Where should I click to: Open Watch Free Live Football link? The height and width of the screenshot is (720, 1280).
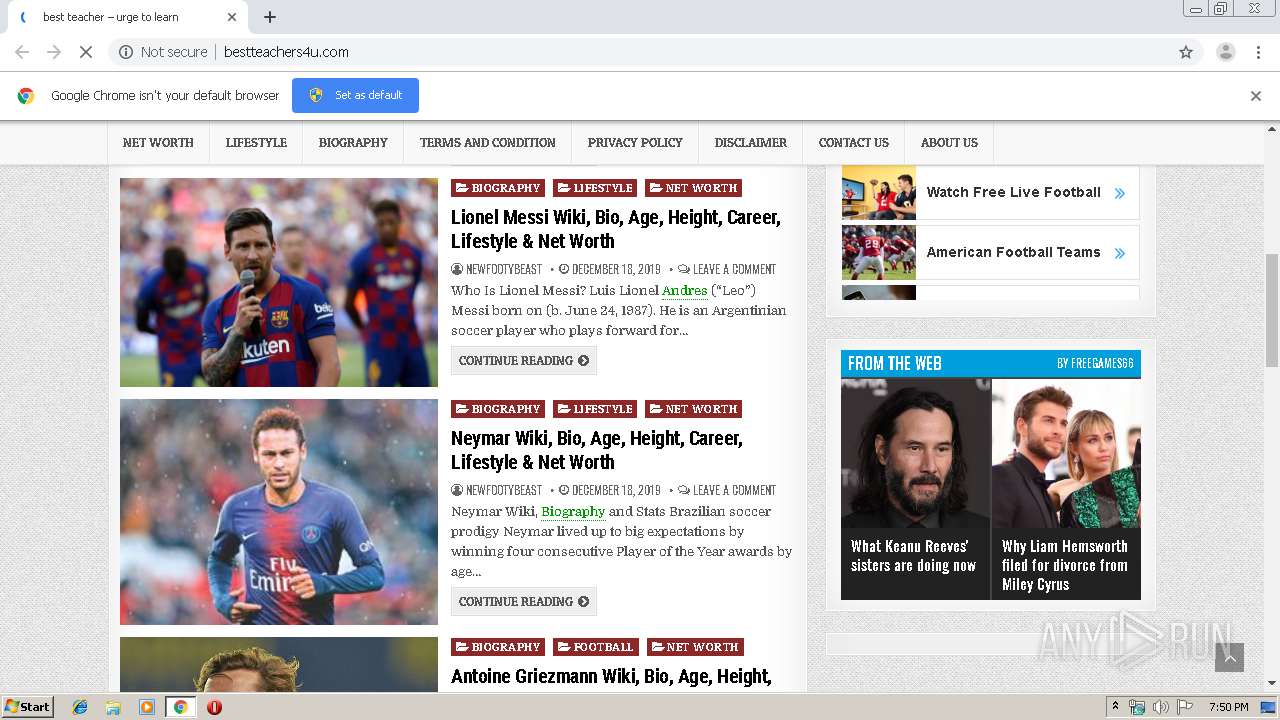tap(1013, 193)
